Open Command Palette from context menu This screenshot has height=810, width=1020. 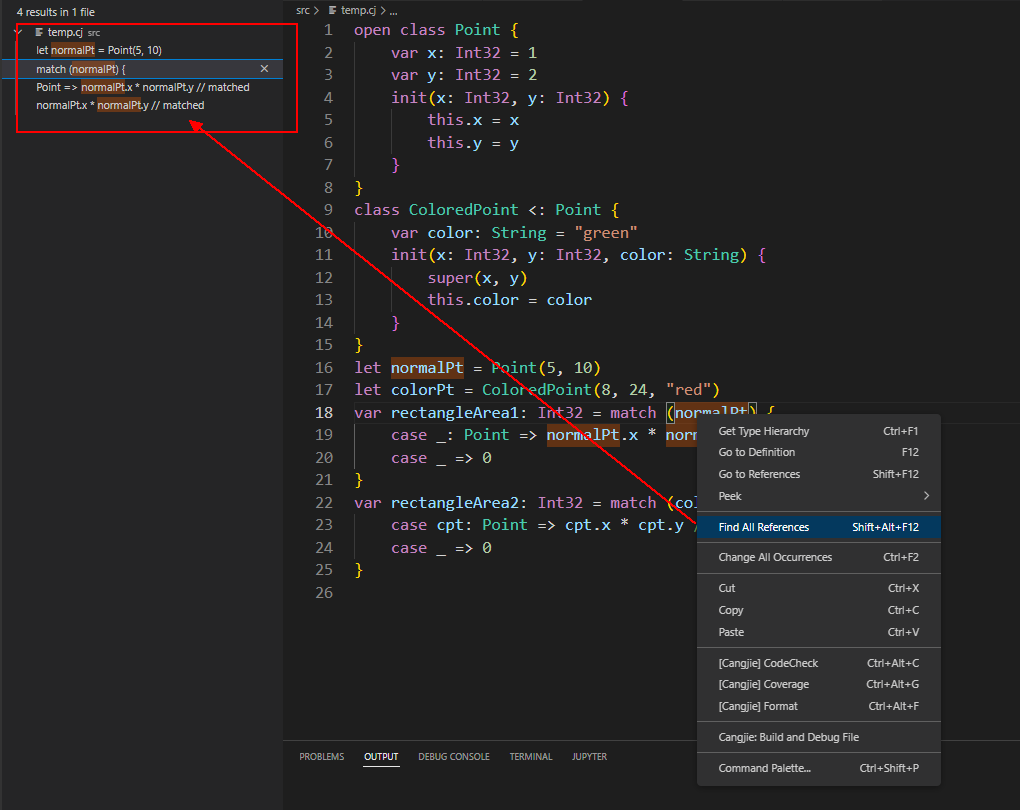click(765, 768)
